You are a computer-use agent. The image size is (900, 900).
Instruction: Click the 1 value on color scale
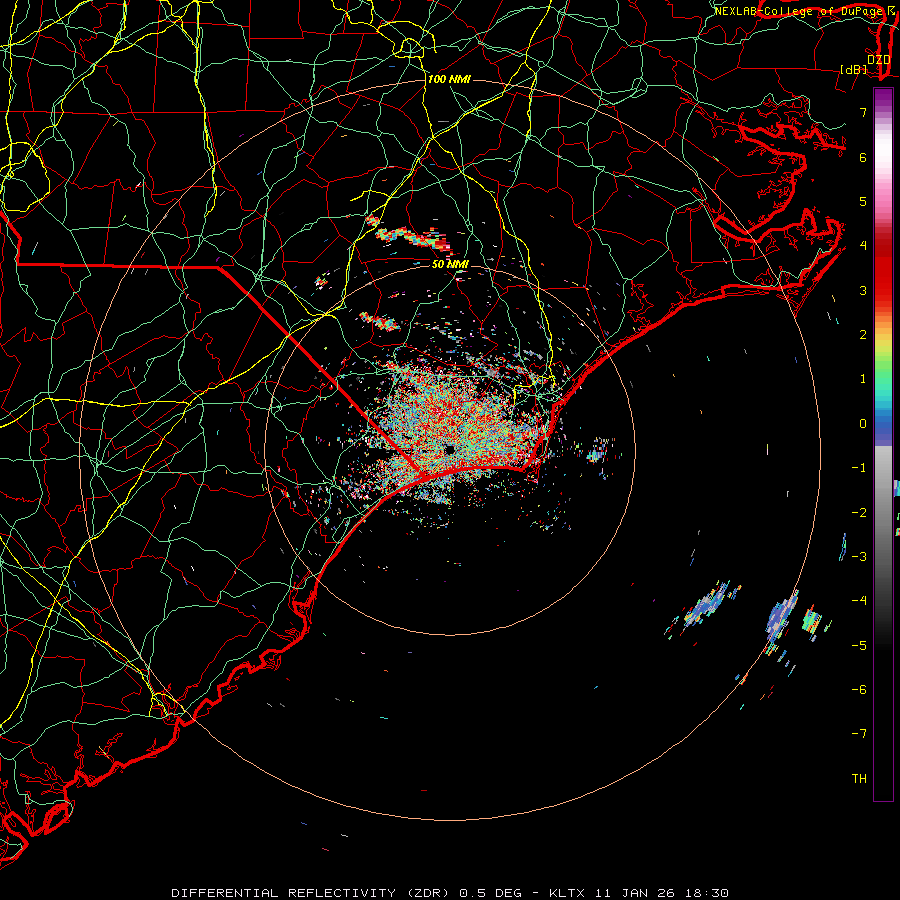point(863,379)
